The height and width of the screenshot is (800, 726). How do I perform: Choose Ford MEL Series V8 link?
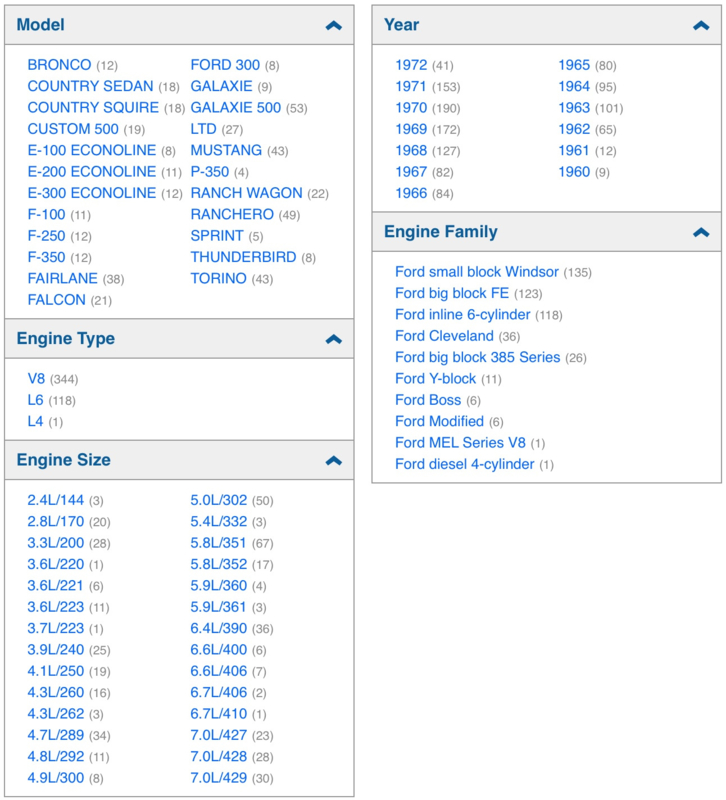[461, 443]
